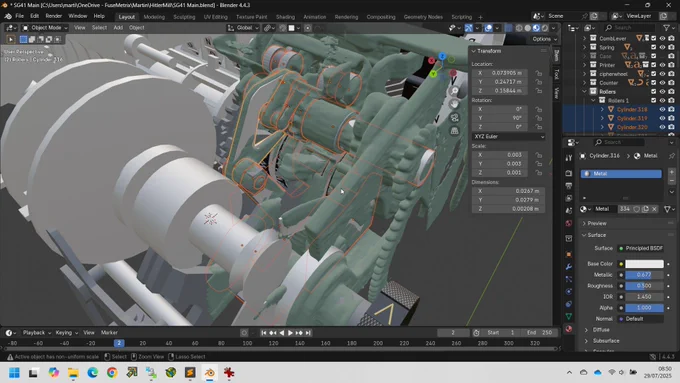Image resolution: width=680 pixels, height=383 pixels.
Task: Open the Edit menu
Action: (x=34, y=16)
